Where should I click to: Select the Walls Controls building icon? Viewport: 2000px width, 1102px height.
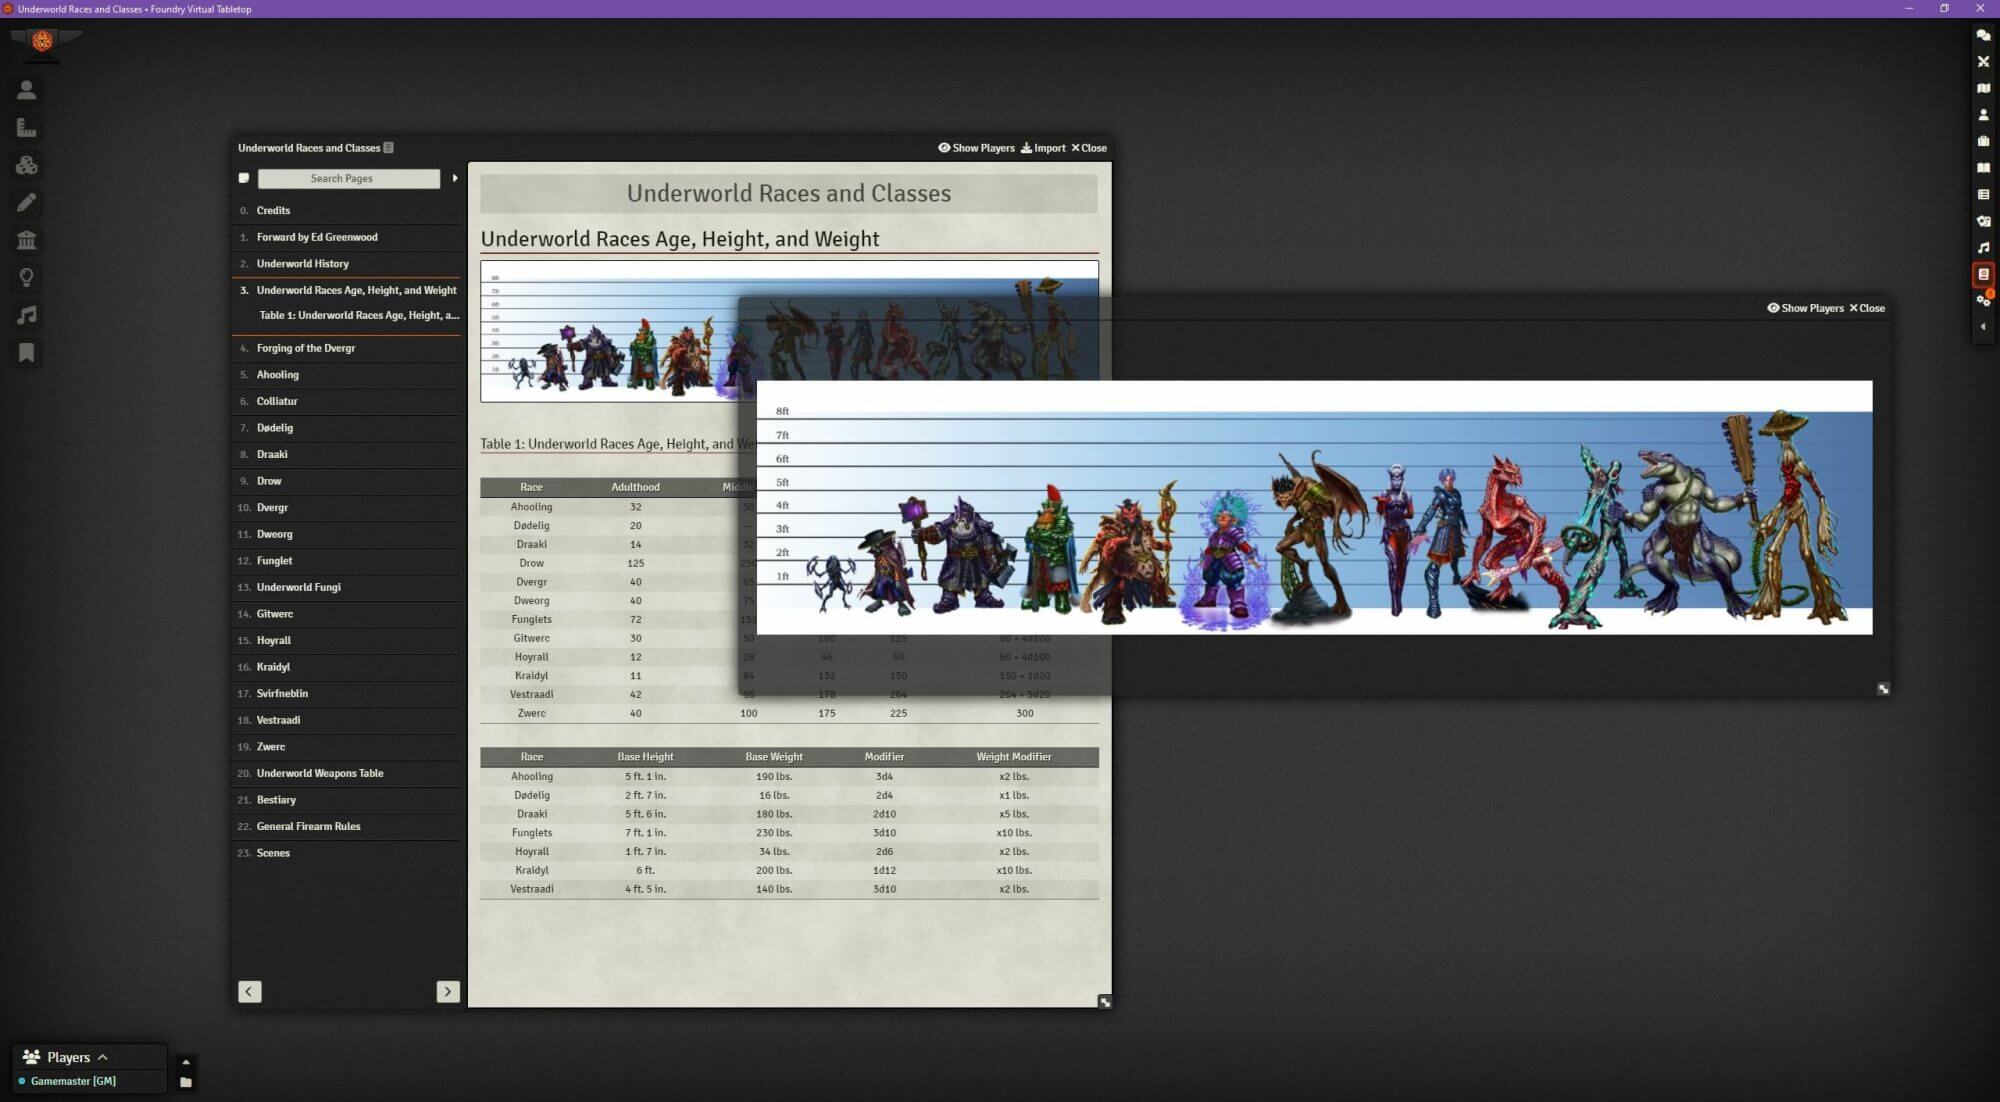(27, 240)
